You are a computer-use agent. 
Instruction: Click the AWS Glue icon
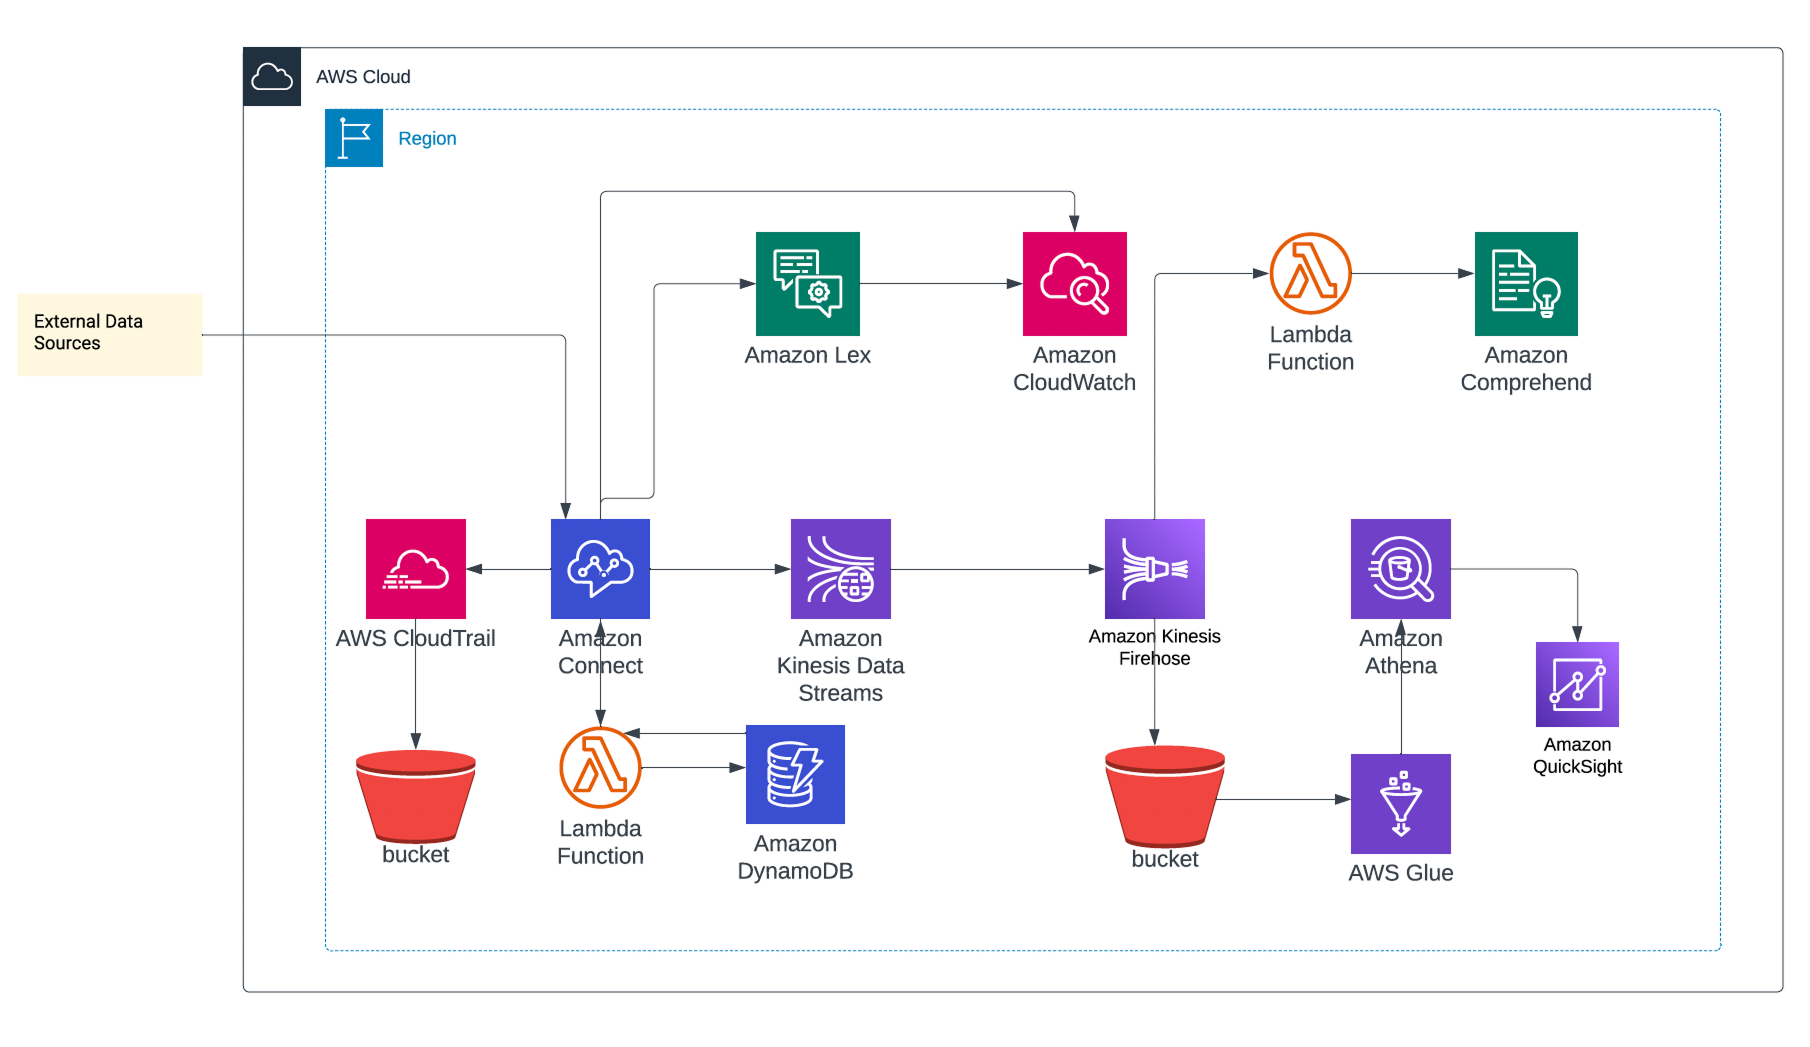pyautogui.click(x=1400, y=803)
